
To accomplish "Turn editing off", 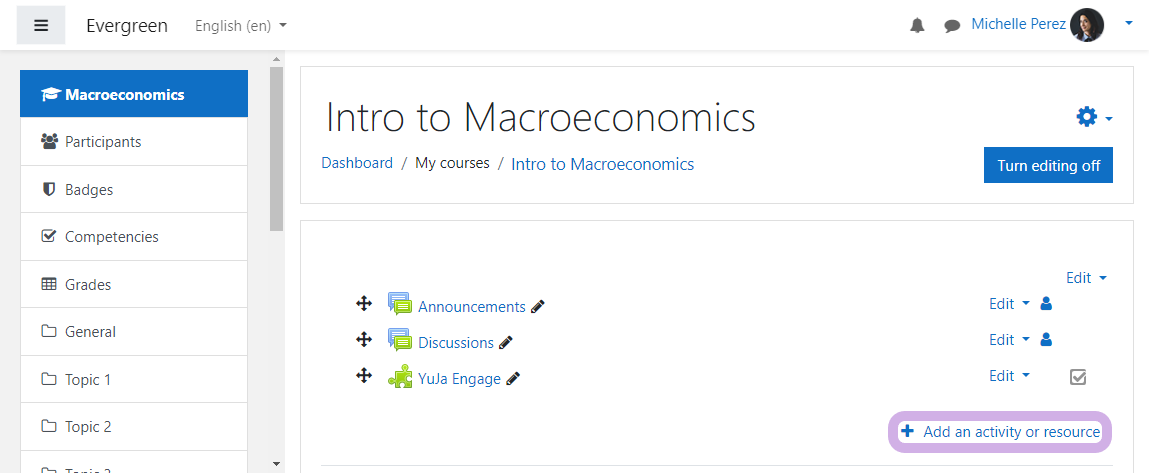I will pos(1048,165).
